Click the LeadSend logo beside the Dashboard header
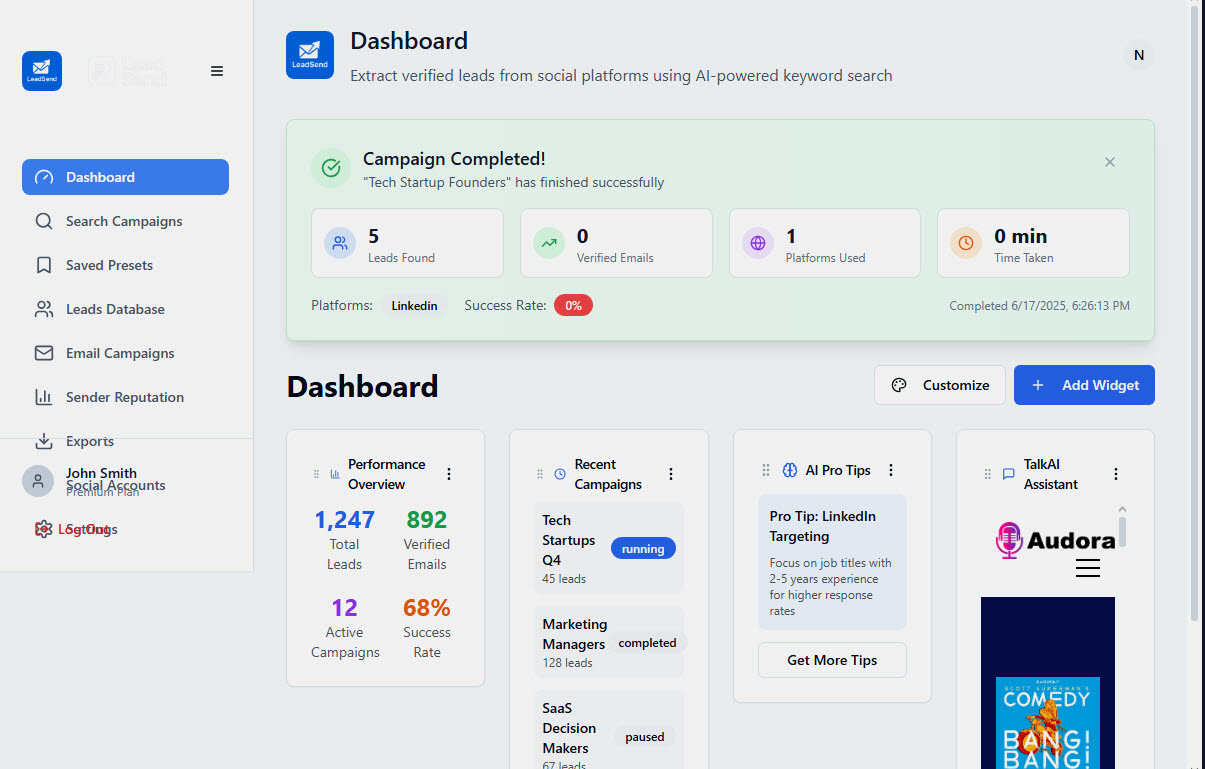 point(310,55)
